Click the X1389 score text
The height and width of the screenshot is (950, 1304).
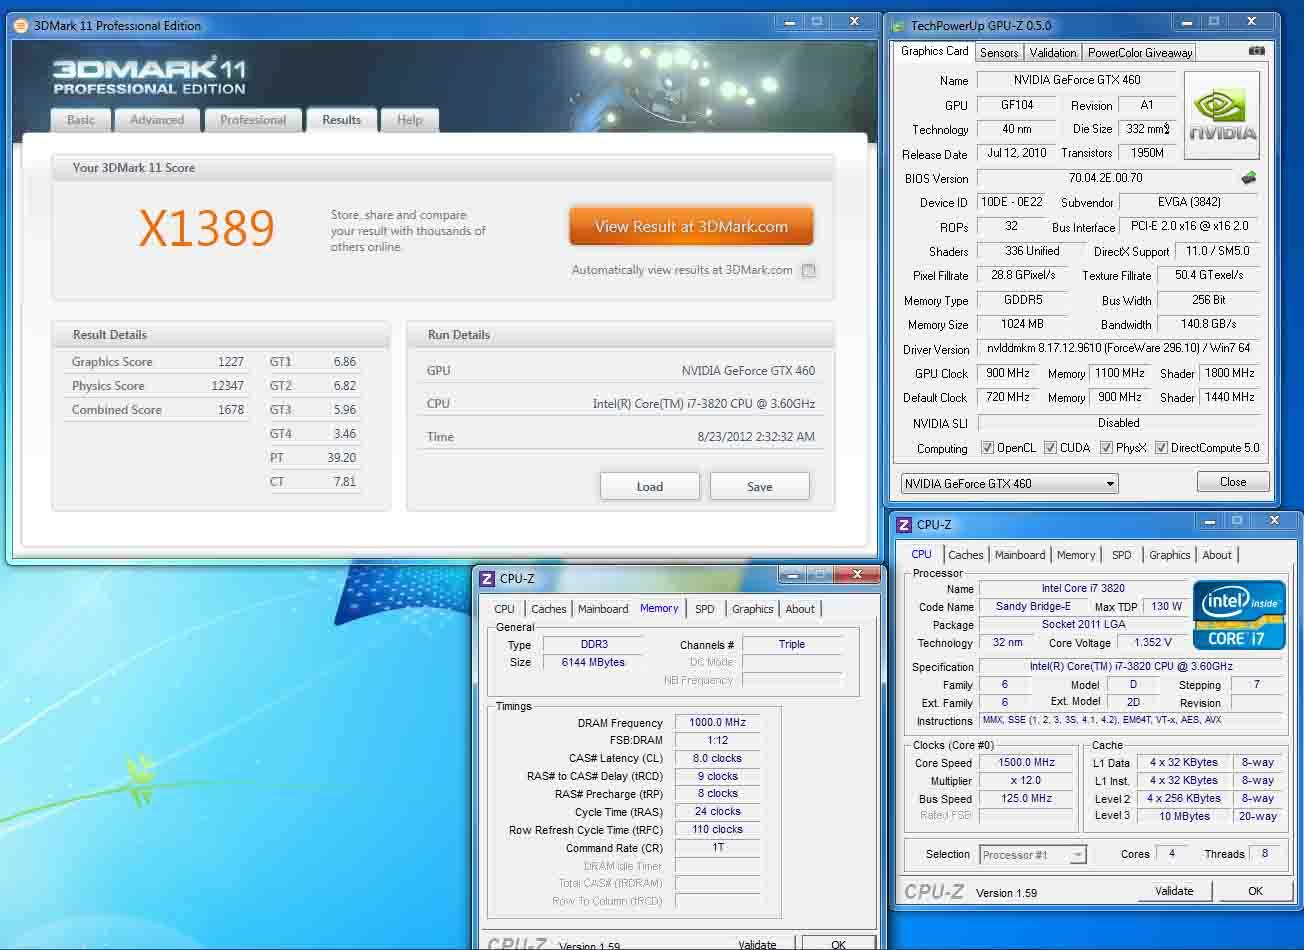tap(206, 228)
